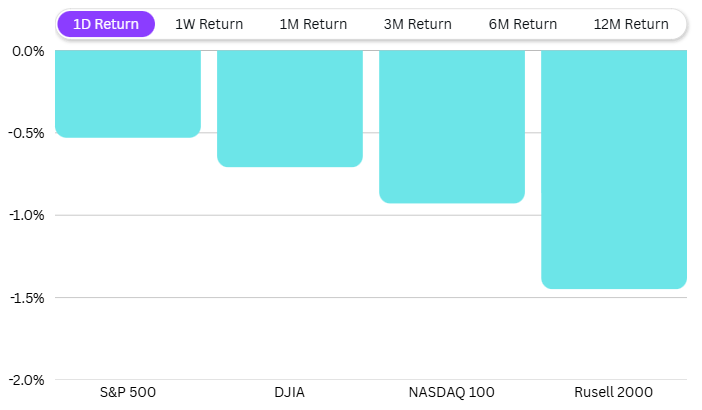
Task: Click the -0.5% y-axis label
Action: tap(26, 133)
